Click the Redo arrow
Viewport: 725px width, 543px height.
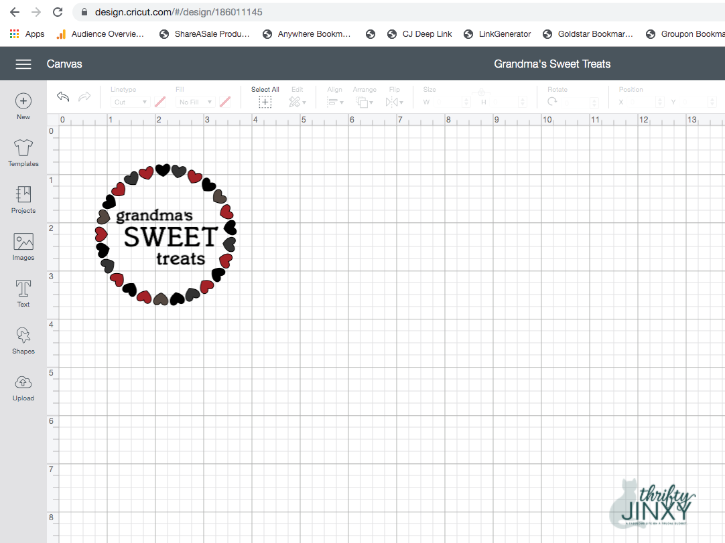(x=85, y=96)
